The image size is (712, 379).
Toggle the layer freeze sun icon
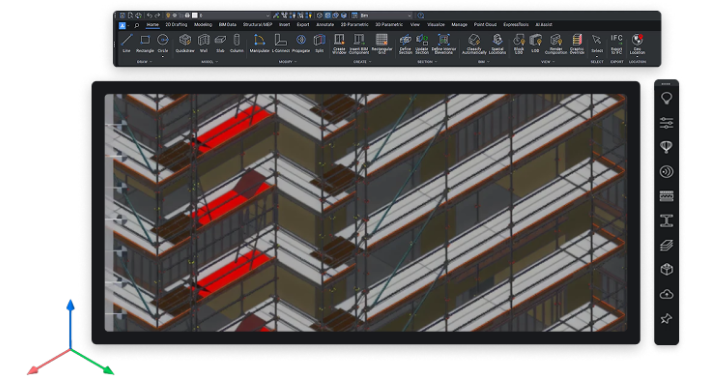click(174, 15)
